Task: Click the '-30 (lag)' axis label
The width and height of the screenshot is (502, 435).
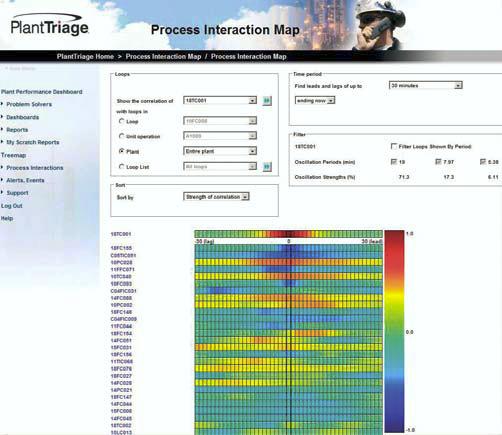Action: (204, 241)
